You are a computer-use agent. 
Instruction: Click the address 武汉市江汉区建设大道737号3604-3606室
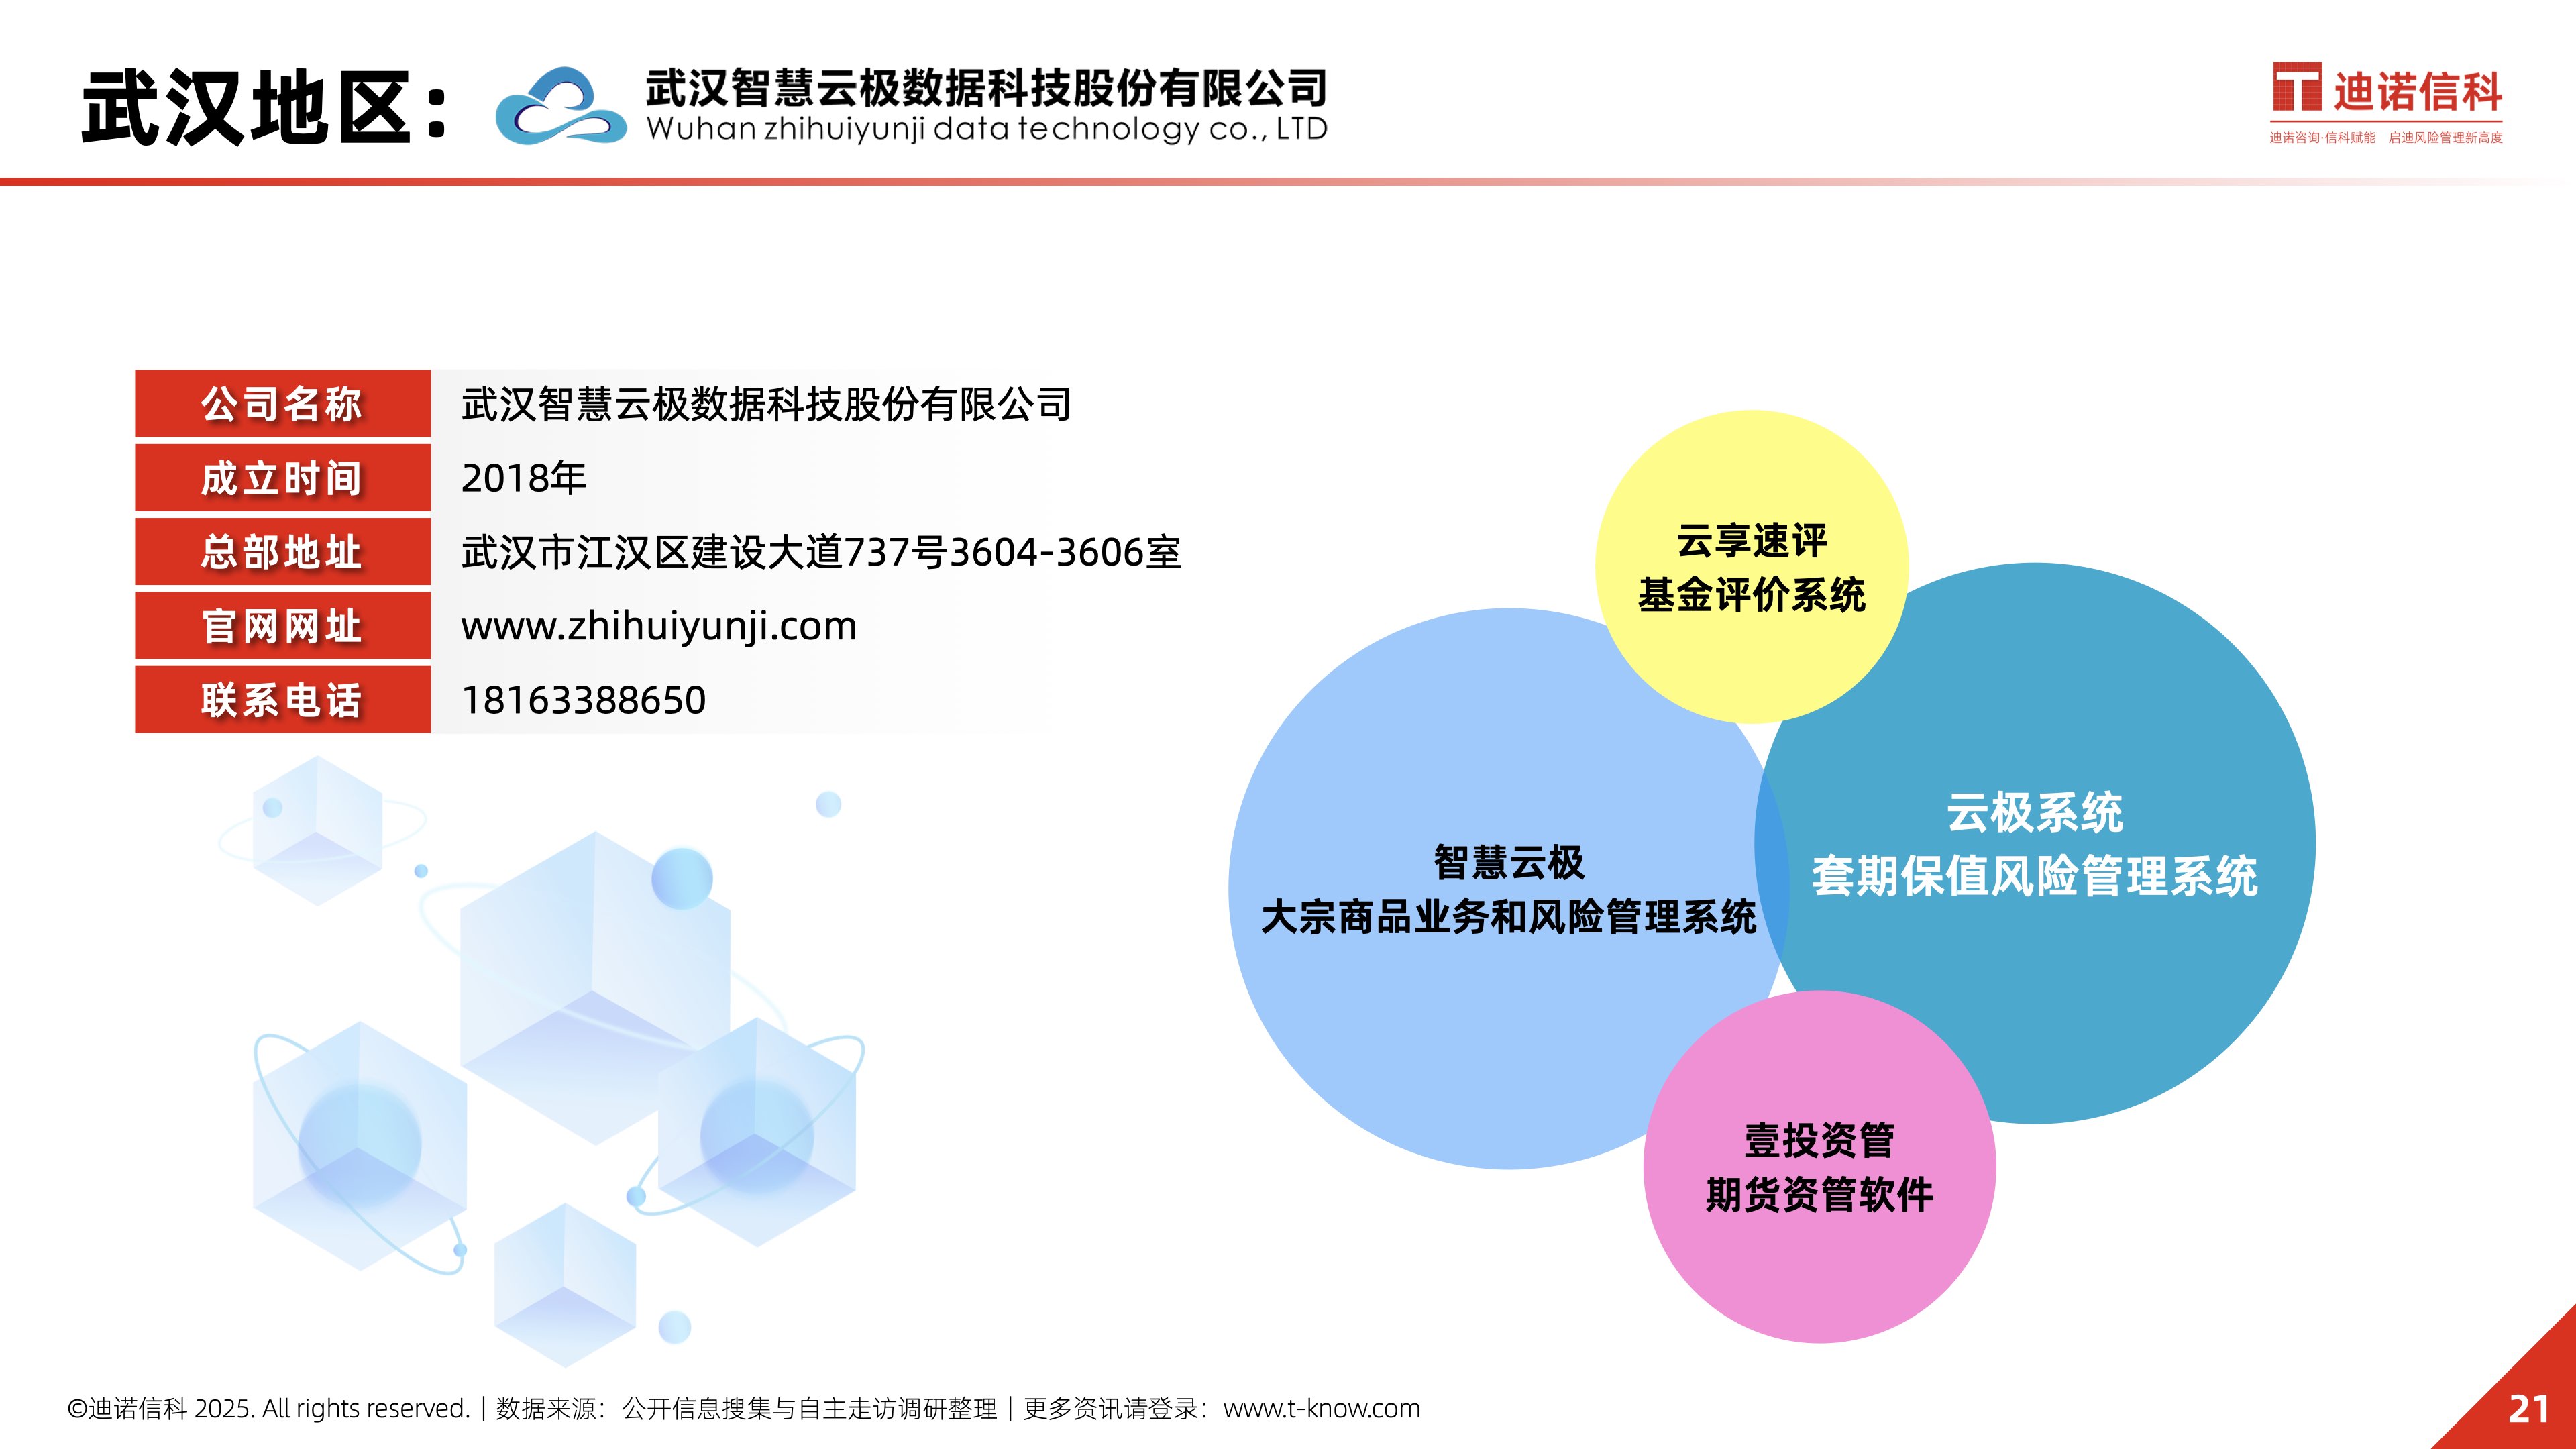(821, 552)
